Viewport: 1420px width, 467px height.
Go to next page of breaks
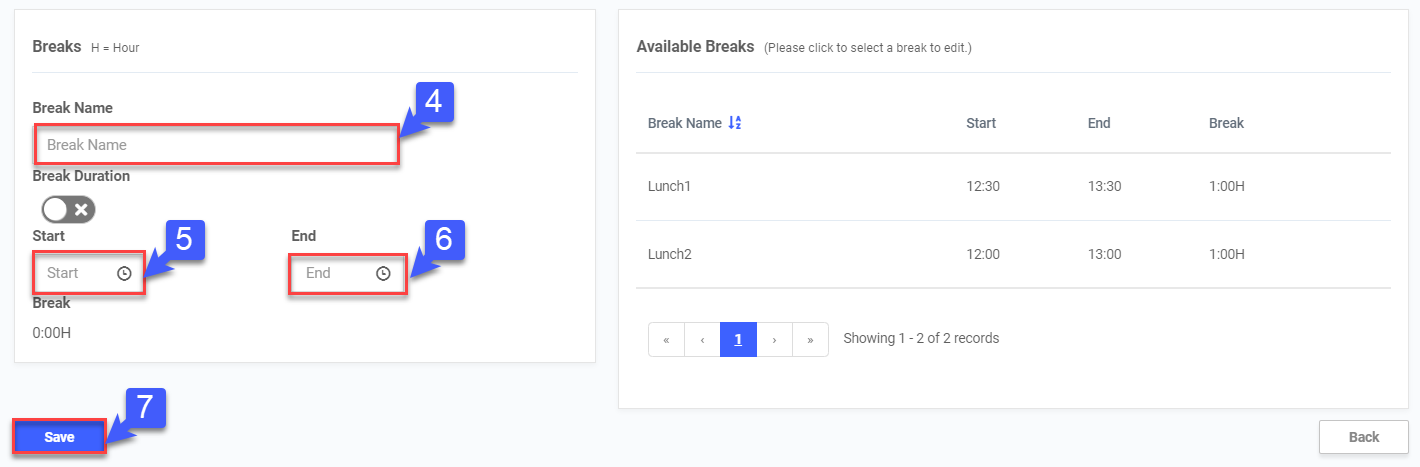[x=774, y=339]
